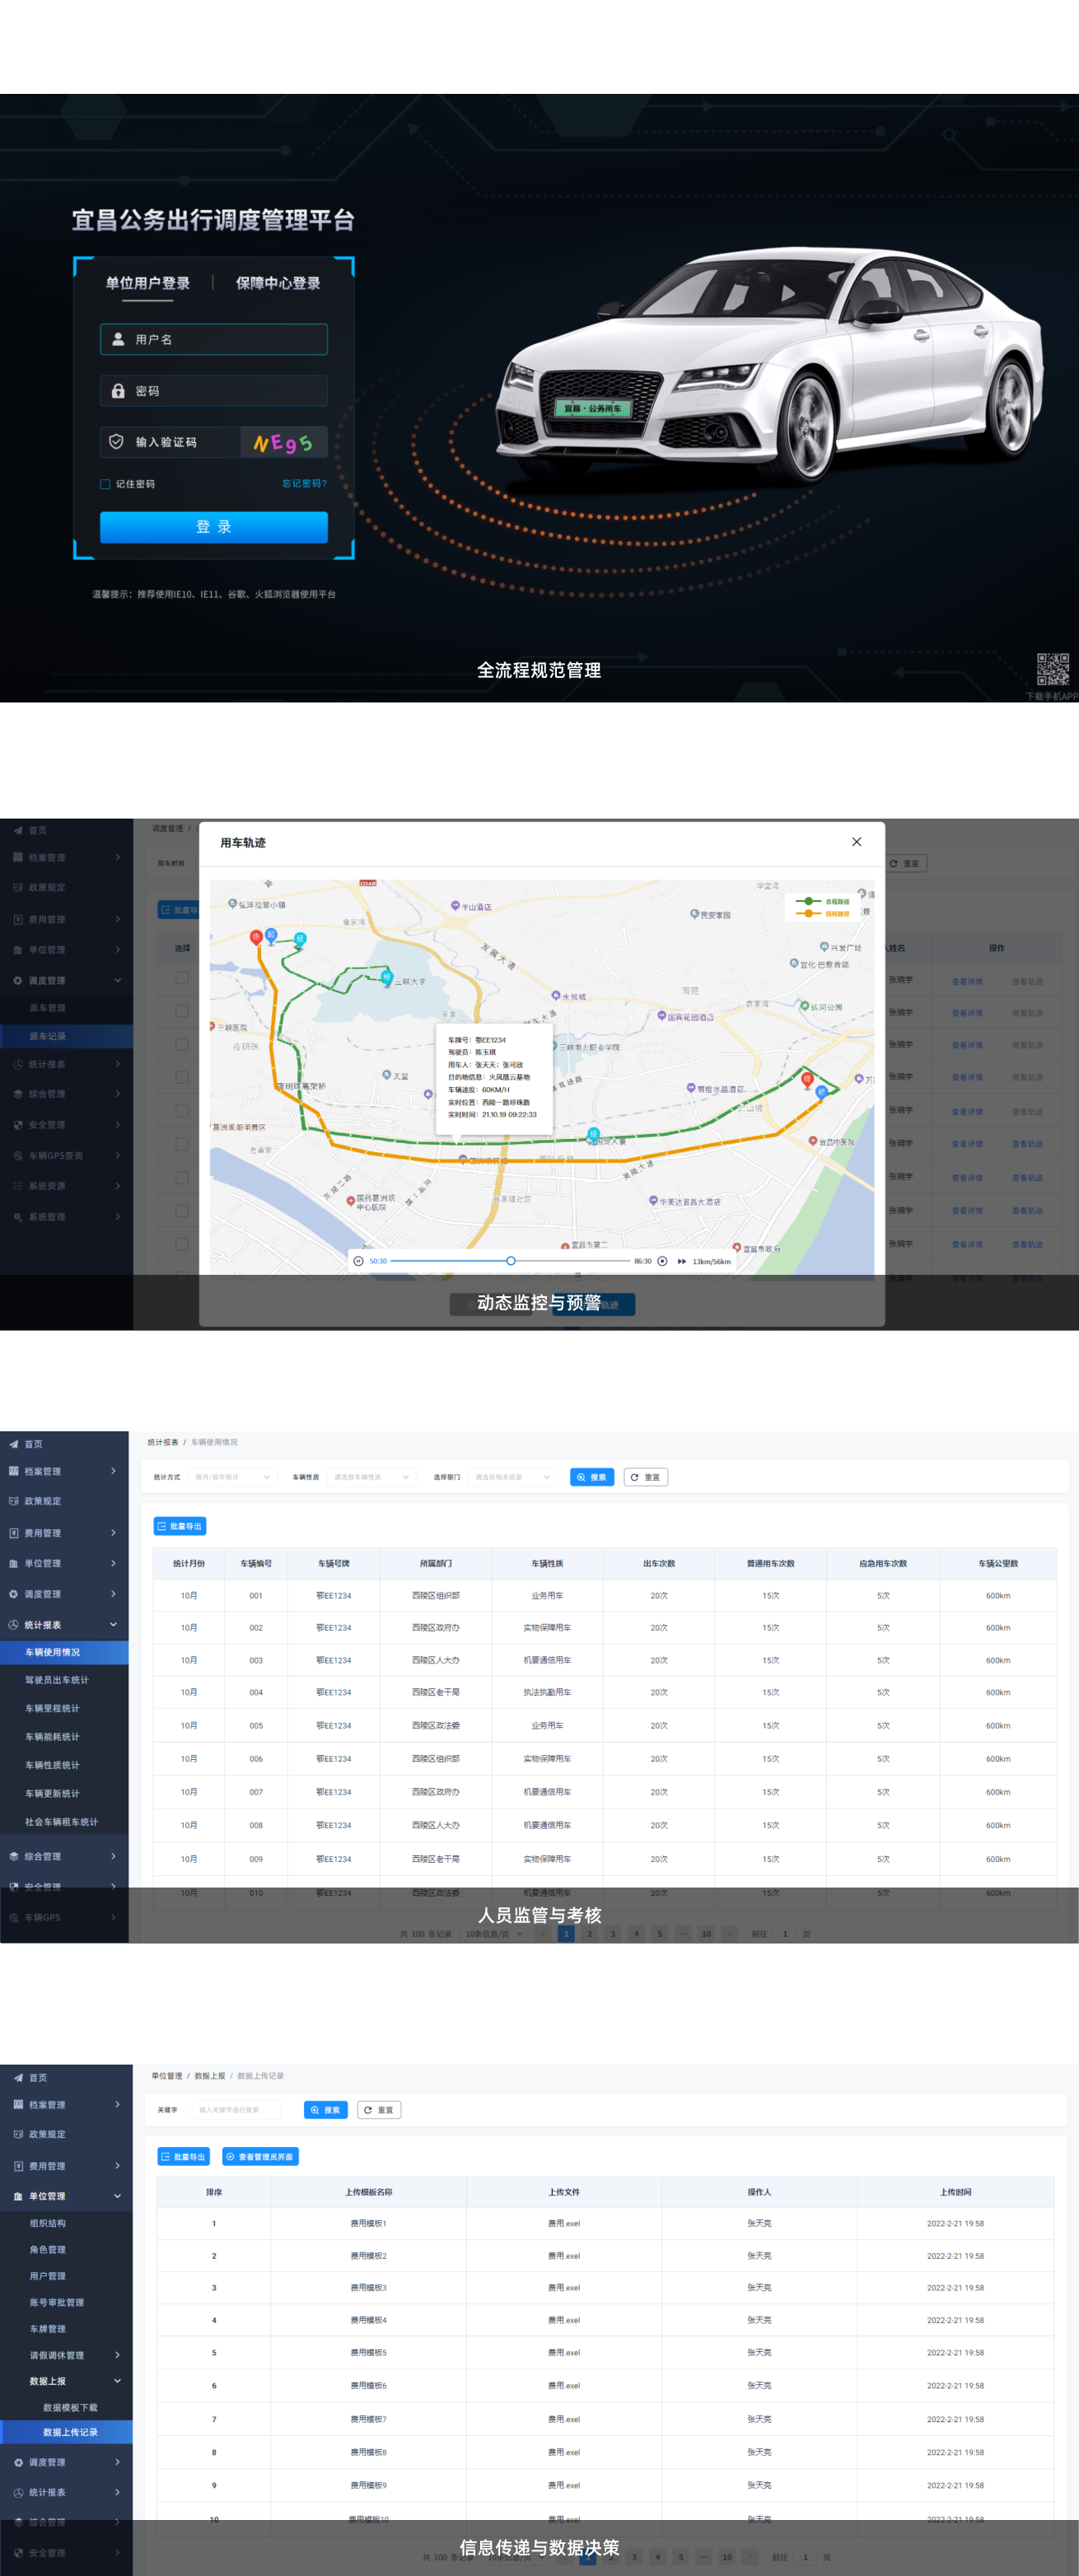Click the 查看管理员界面 button
Screen dimensions: 1079x2576
pyautogui.click(x=260, y=2157)
